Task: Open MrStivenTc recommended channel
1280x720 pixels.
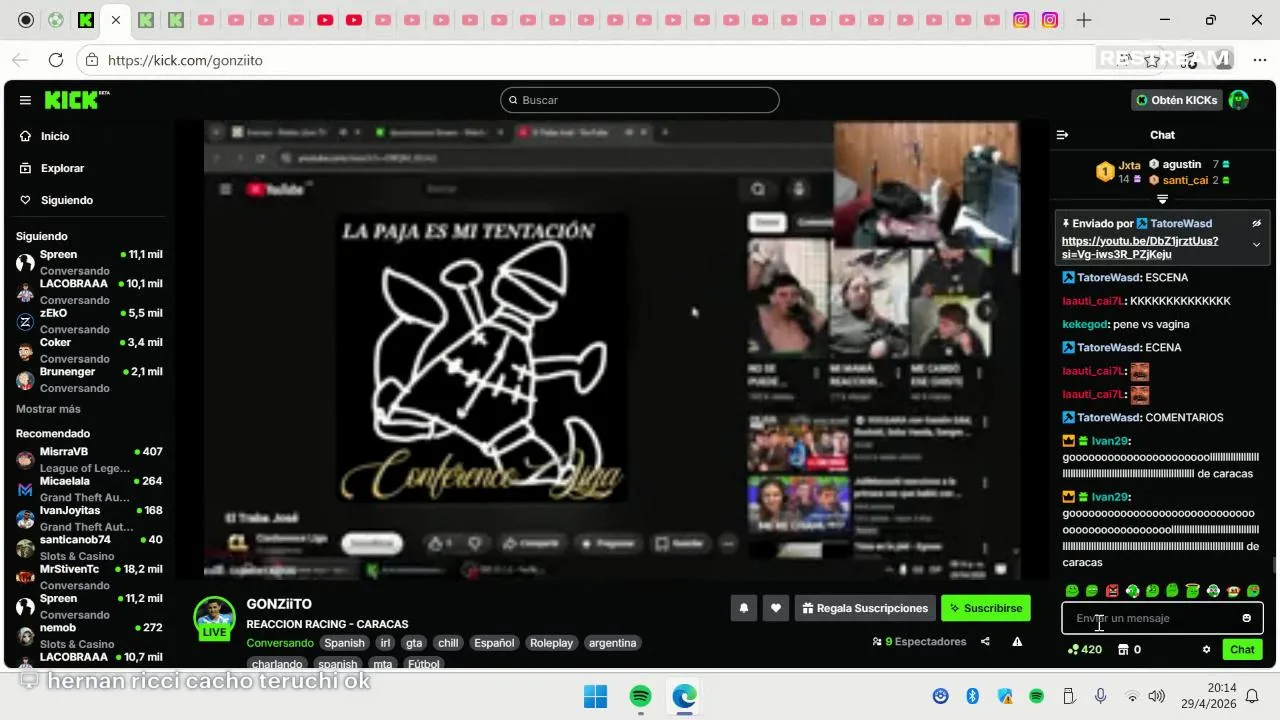Action: pyautogui.click(x=89, y=577)
